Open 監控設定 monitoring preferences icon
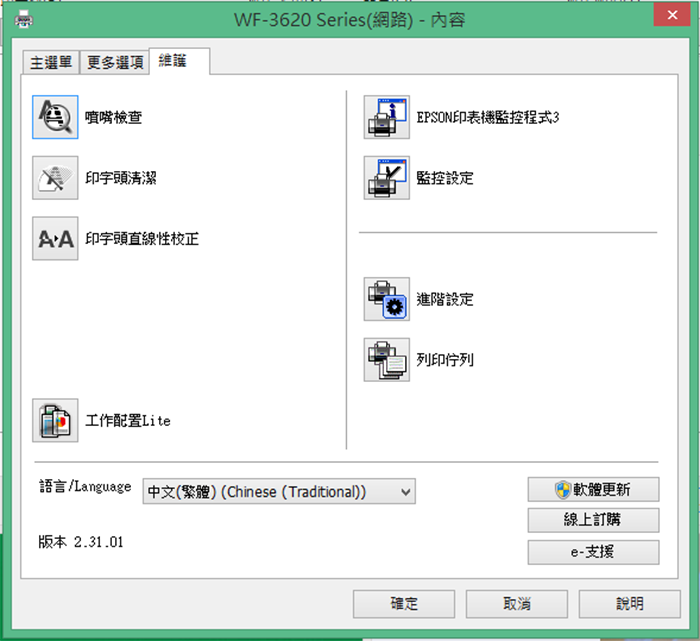The image size is (700, 641). click(387, 178)
